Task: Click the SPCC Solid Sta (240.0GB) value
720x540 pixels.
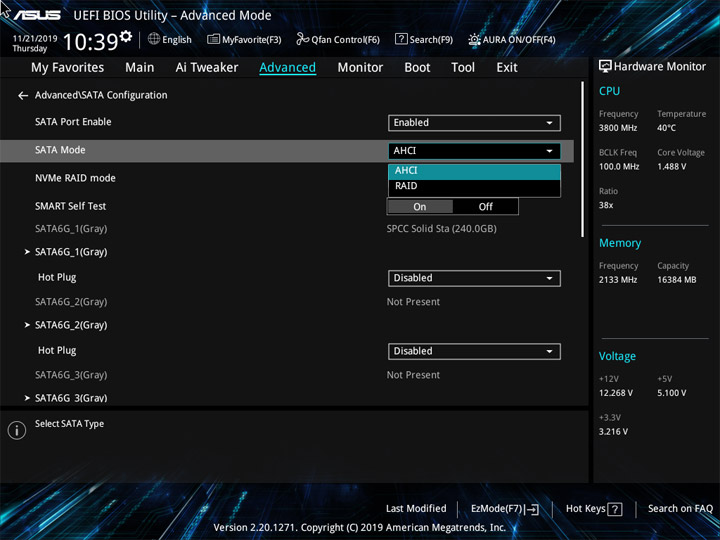Action: click(441, 229)
